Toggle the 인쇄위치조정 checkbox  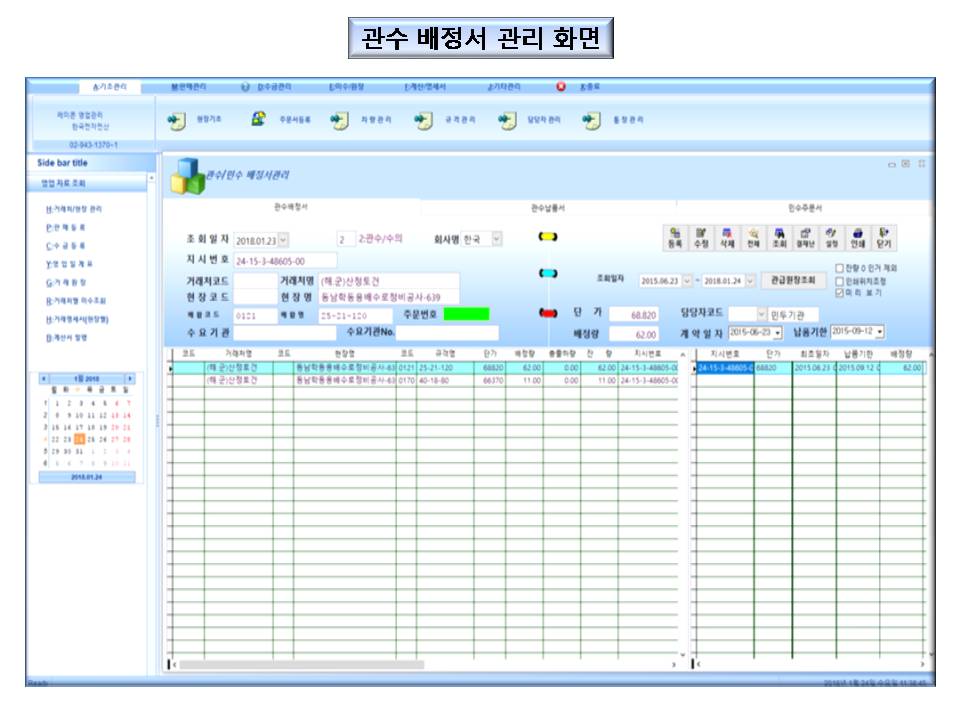(x=839, y=281)
